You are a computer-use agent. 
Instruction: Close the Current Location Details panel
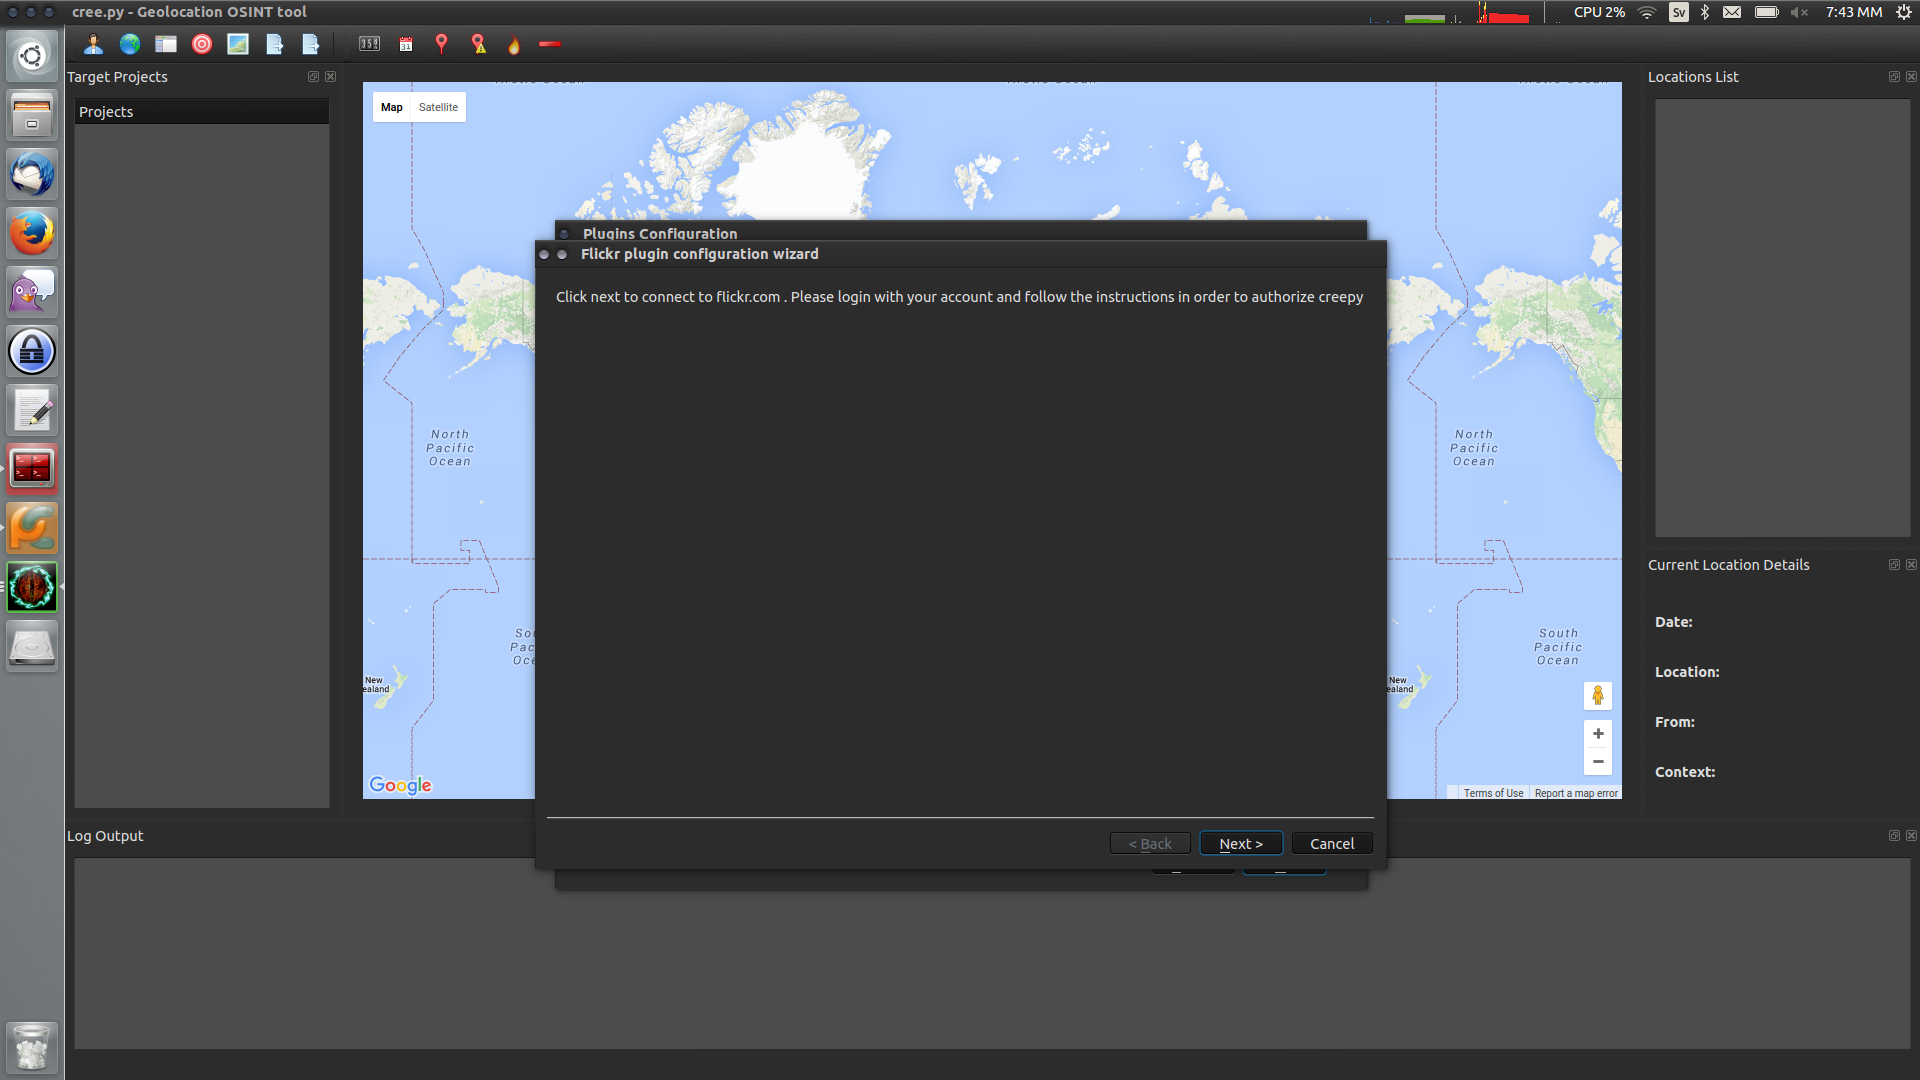point(1911,565)
